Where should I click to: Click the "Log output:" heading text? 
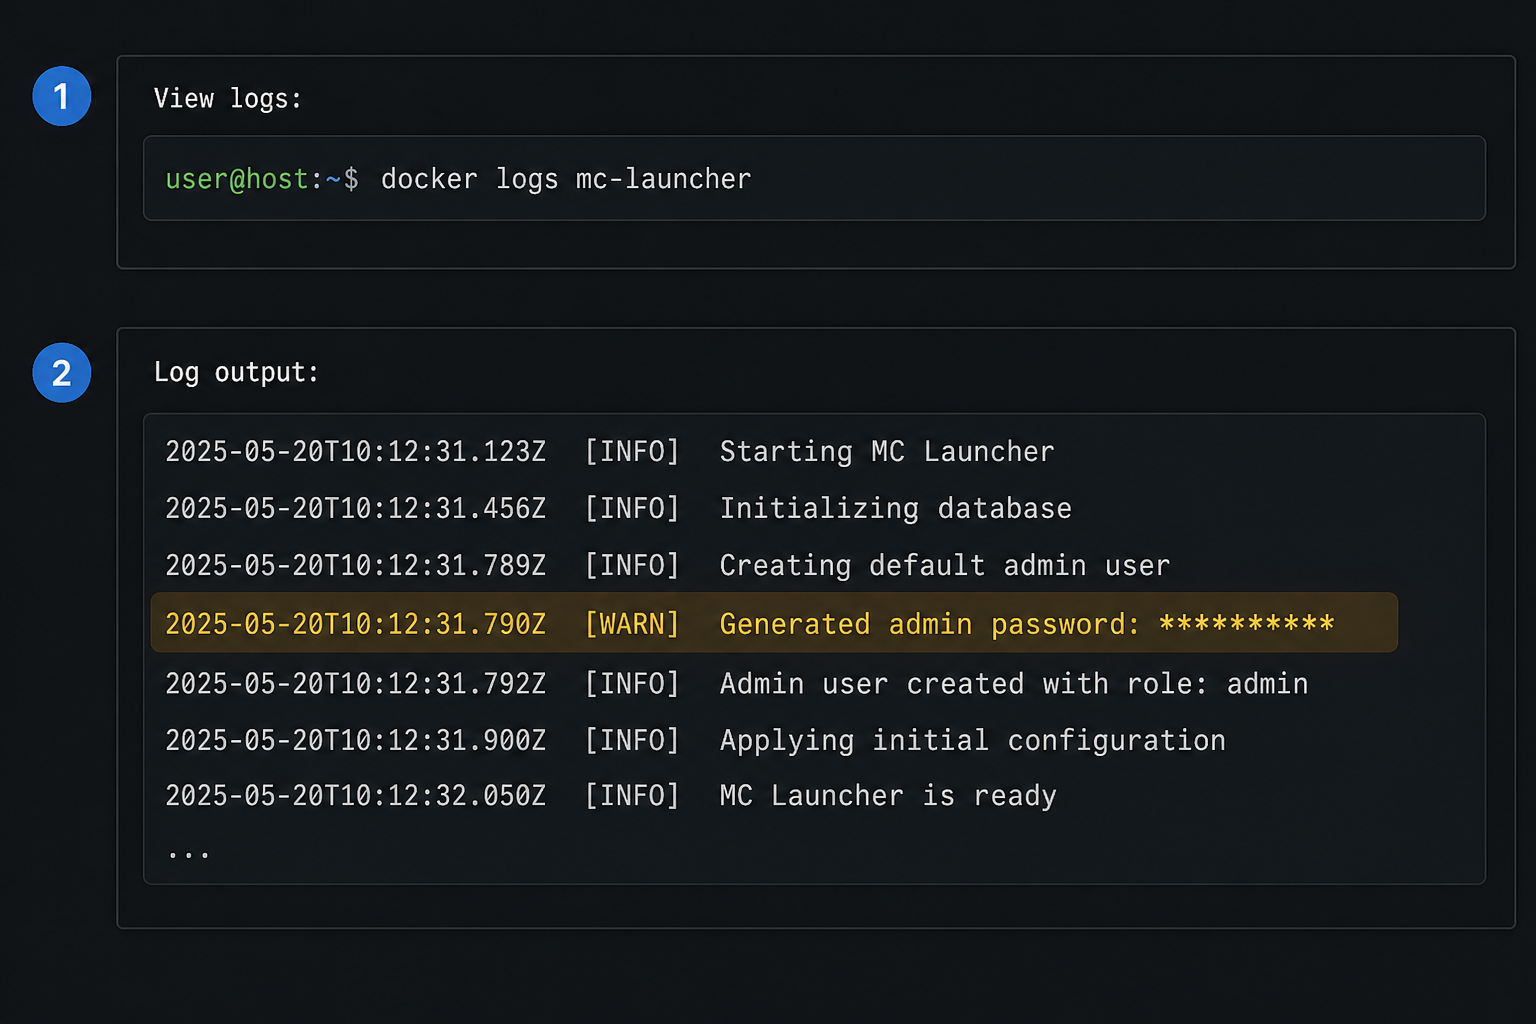pyautogui.click(x=236, y=372)
